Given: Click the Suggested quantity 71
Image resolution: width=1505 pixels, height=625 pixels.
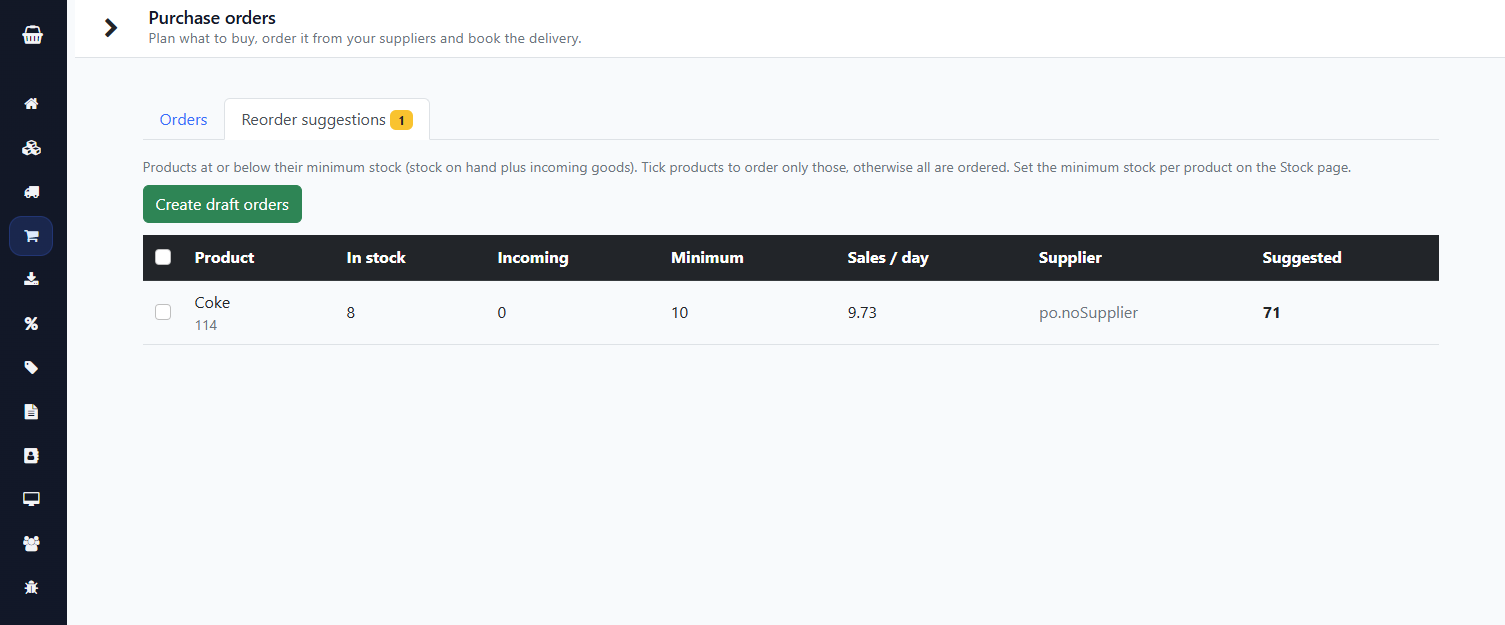Looking at the screenshot, I should coord(1271,312).
